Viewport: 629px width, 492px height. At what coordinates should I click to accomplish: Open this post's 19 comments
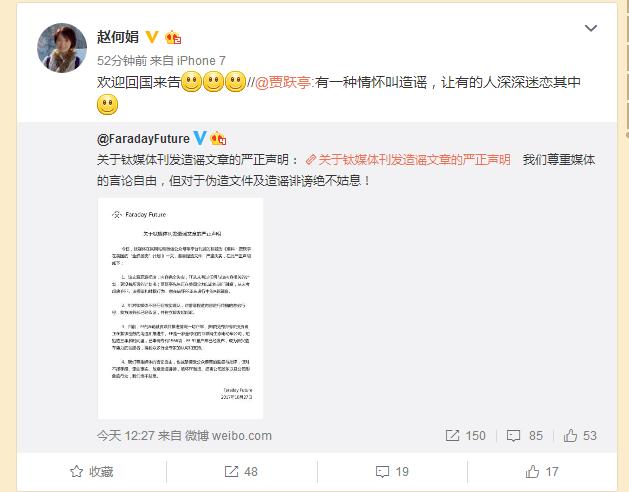point(392,472)
